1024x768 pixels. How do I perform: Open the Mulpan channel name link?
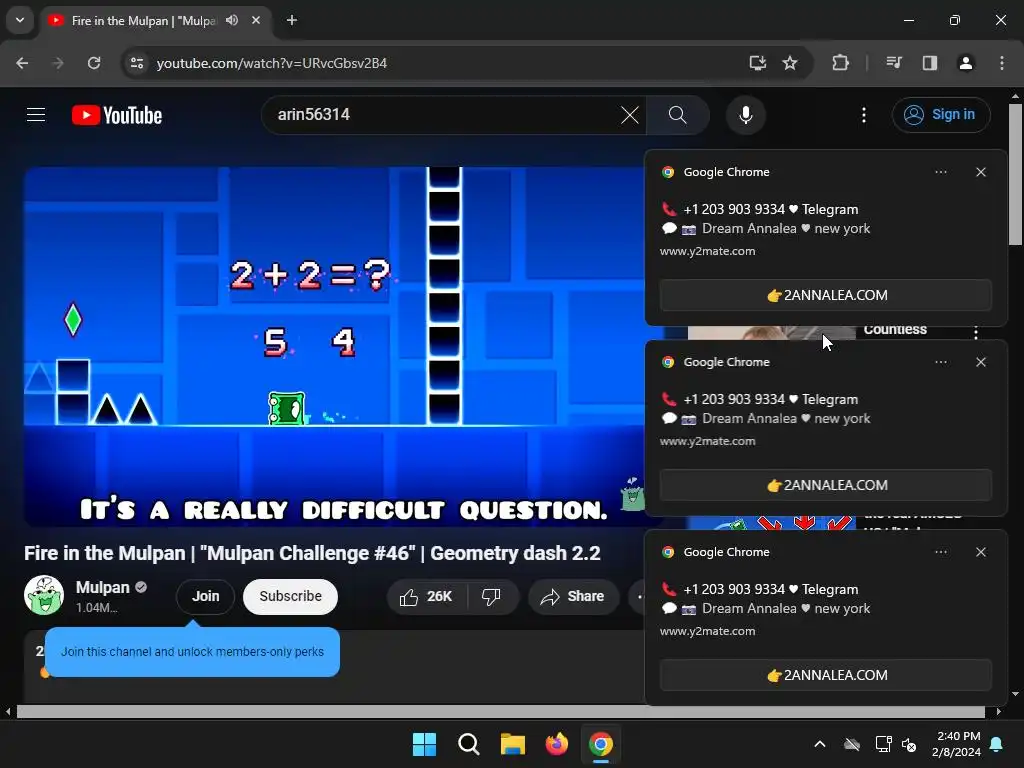tap(103, 587)
